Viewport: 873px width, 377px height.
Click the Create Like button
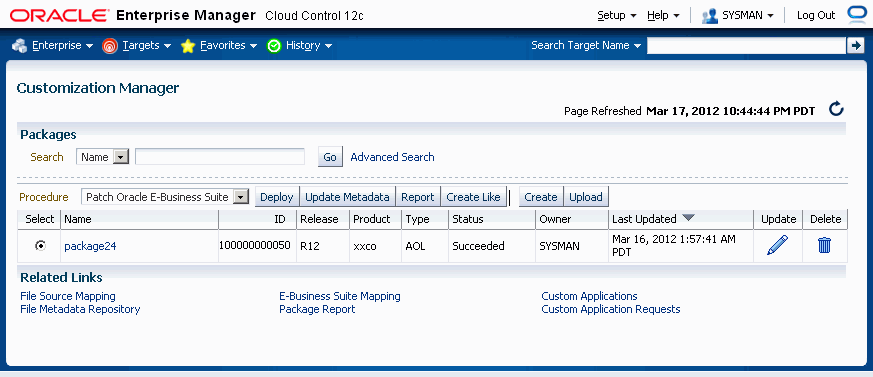coord(474,197)
